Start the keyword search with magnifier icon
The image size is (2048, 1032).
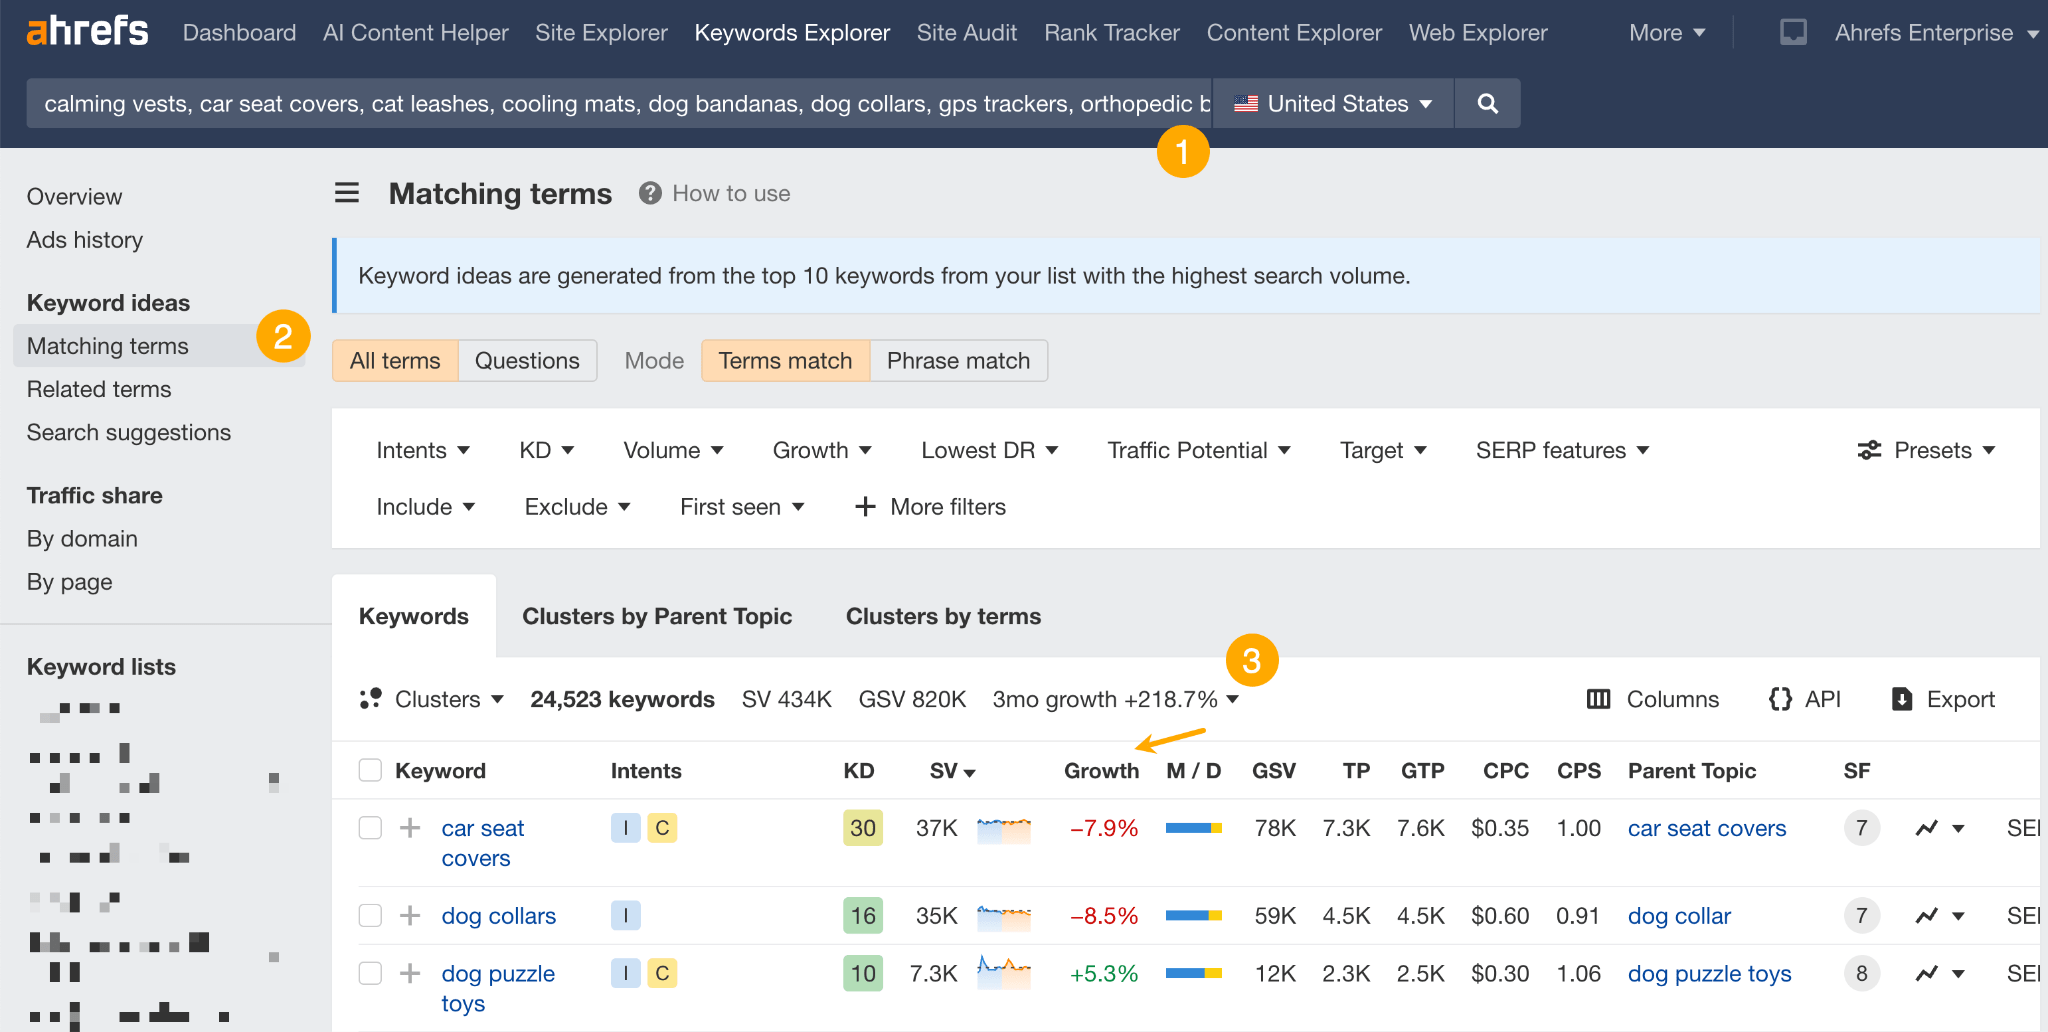[1487, 103]
